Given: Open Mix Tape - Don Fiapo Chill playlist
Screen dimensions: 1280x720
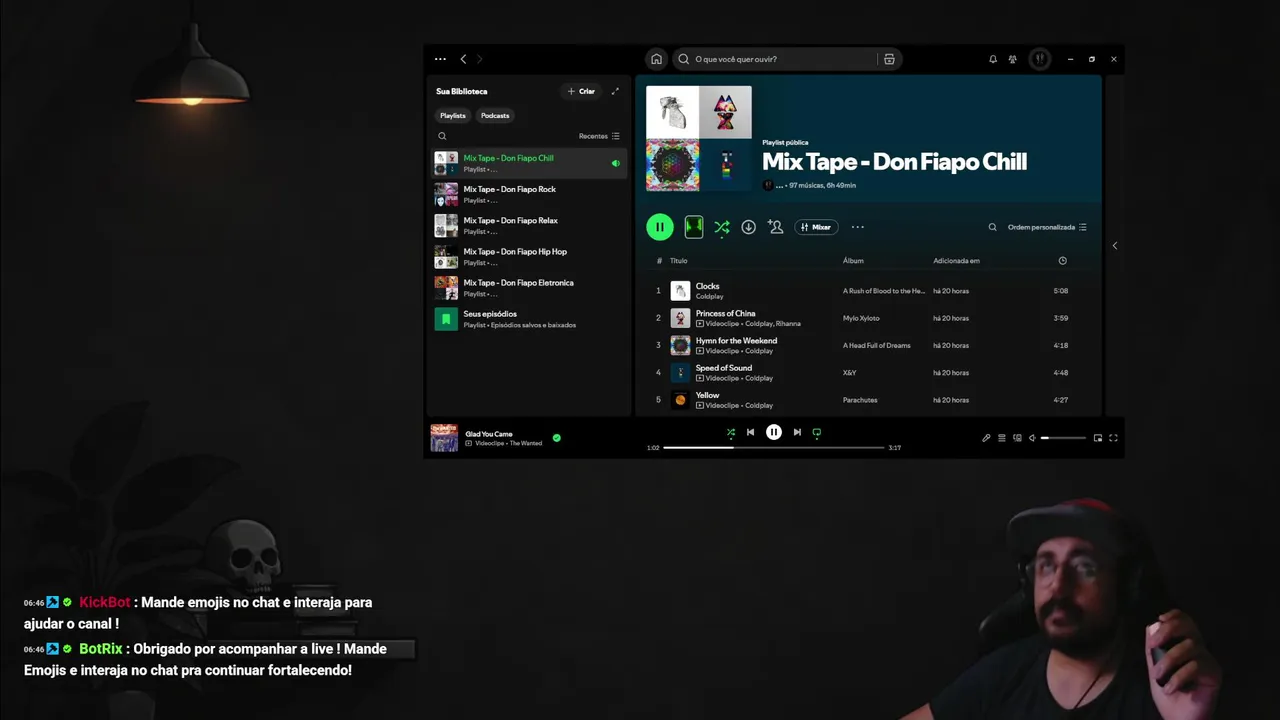Looking at the screenshot, I should tap(529, 163).
